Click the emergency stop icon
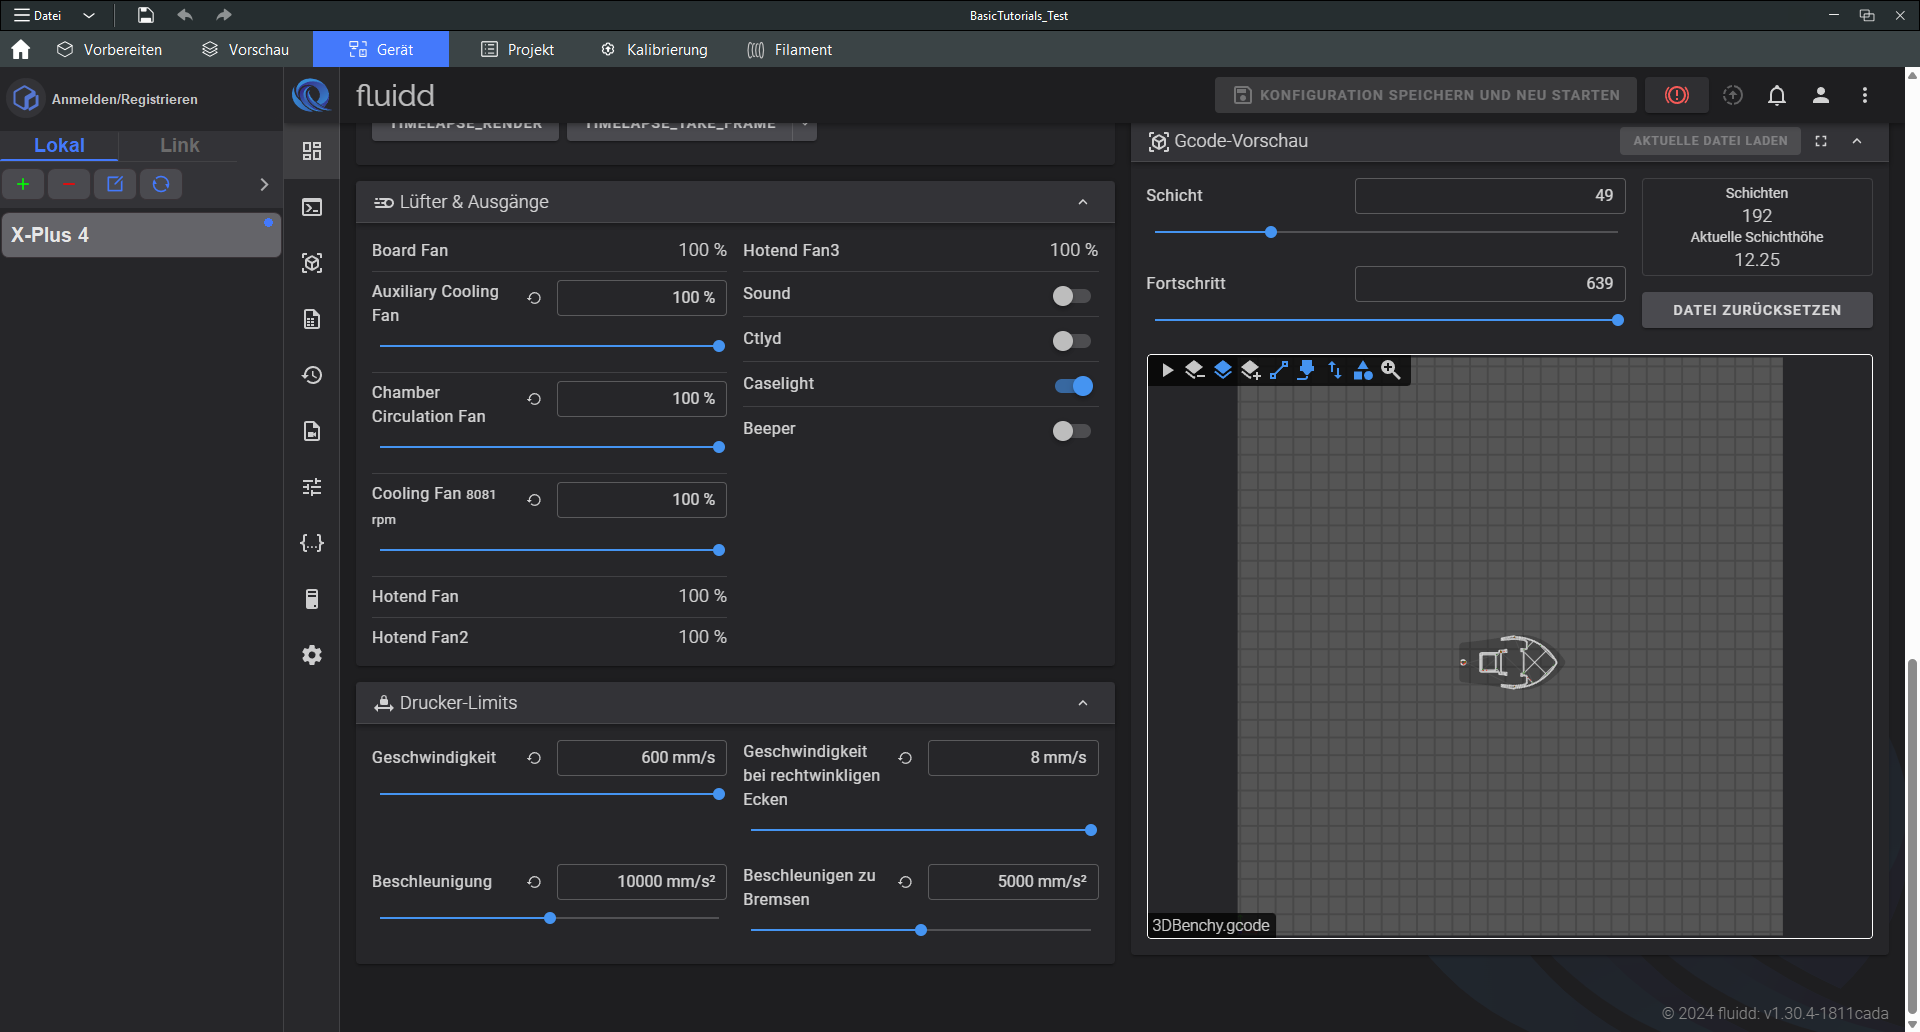 point(1676,95)
